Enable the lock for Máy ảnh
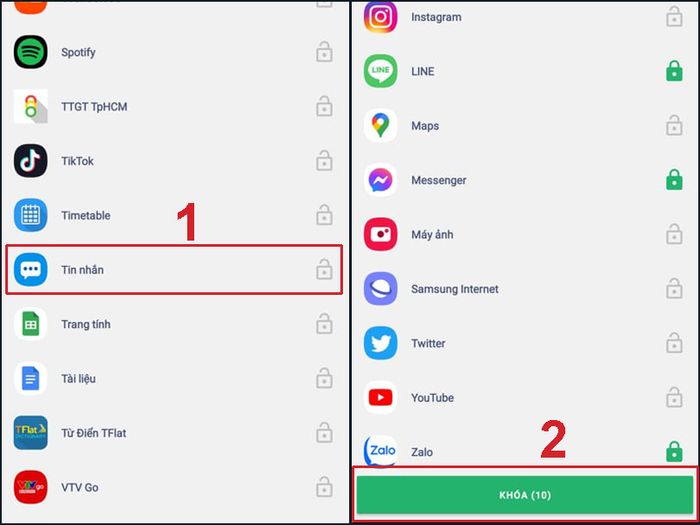 click(x=674, y=234)
